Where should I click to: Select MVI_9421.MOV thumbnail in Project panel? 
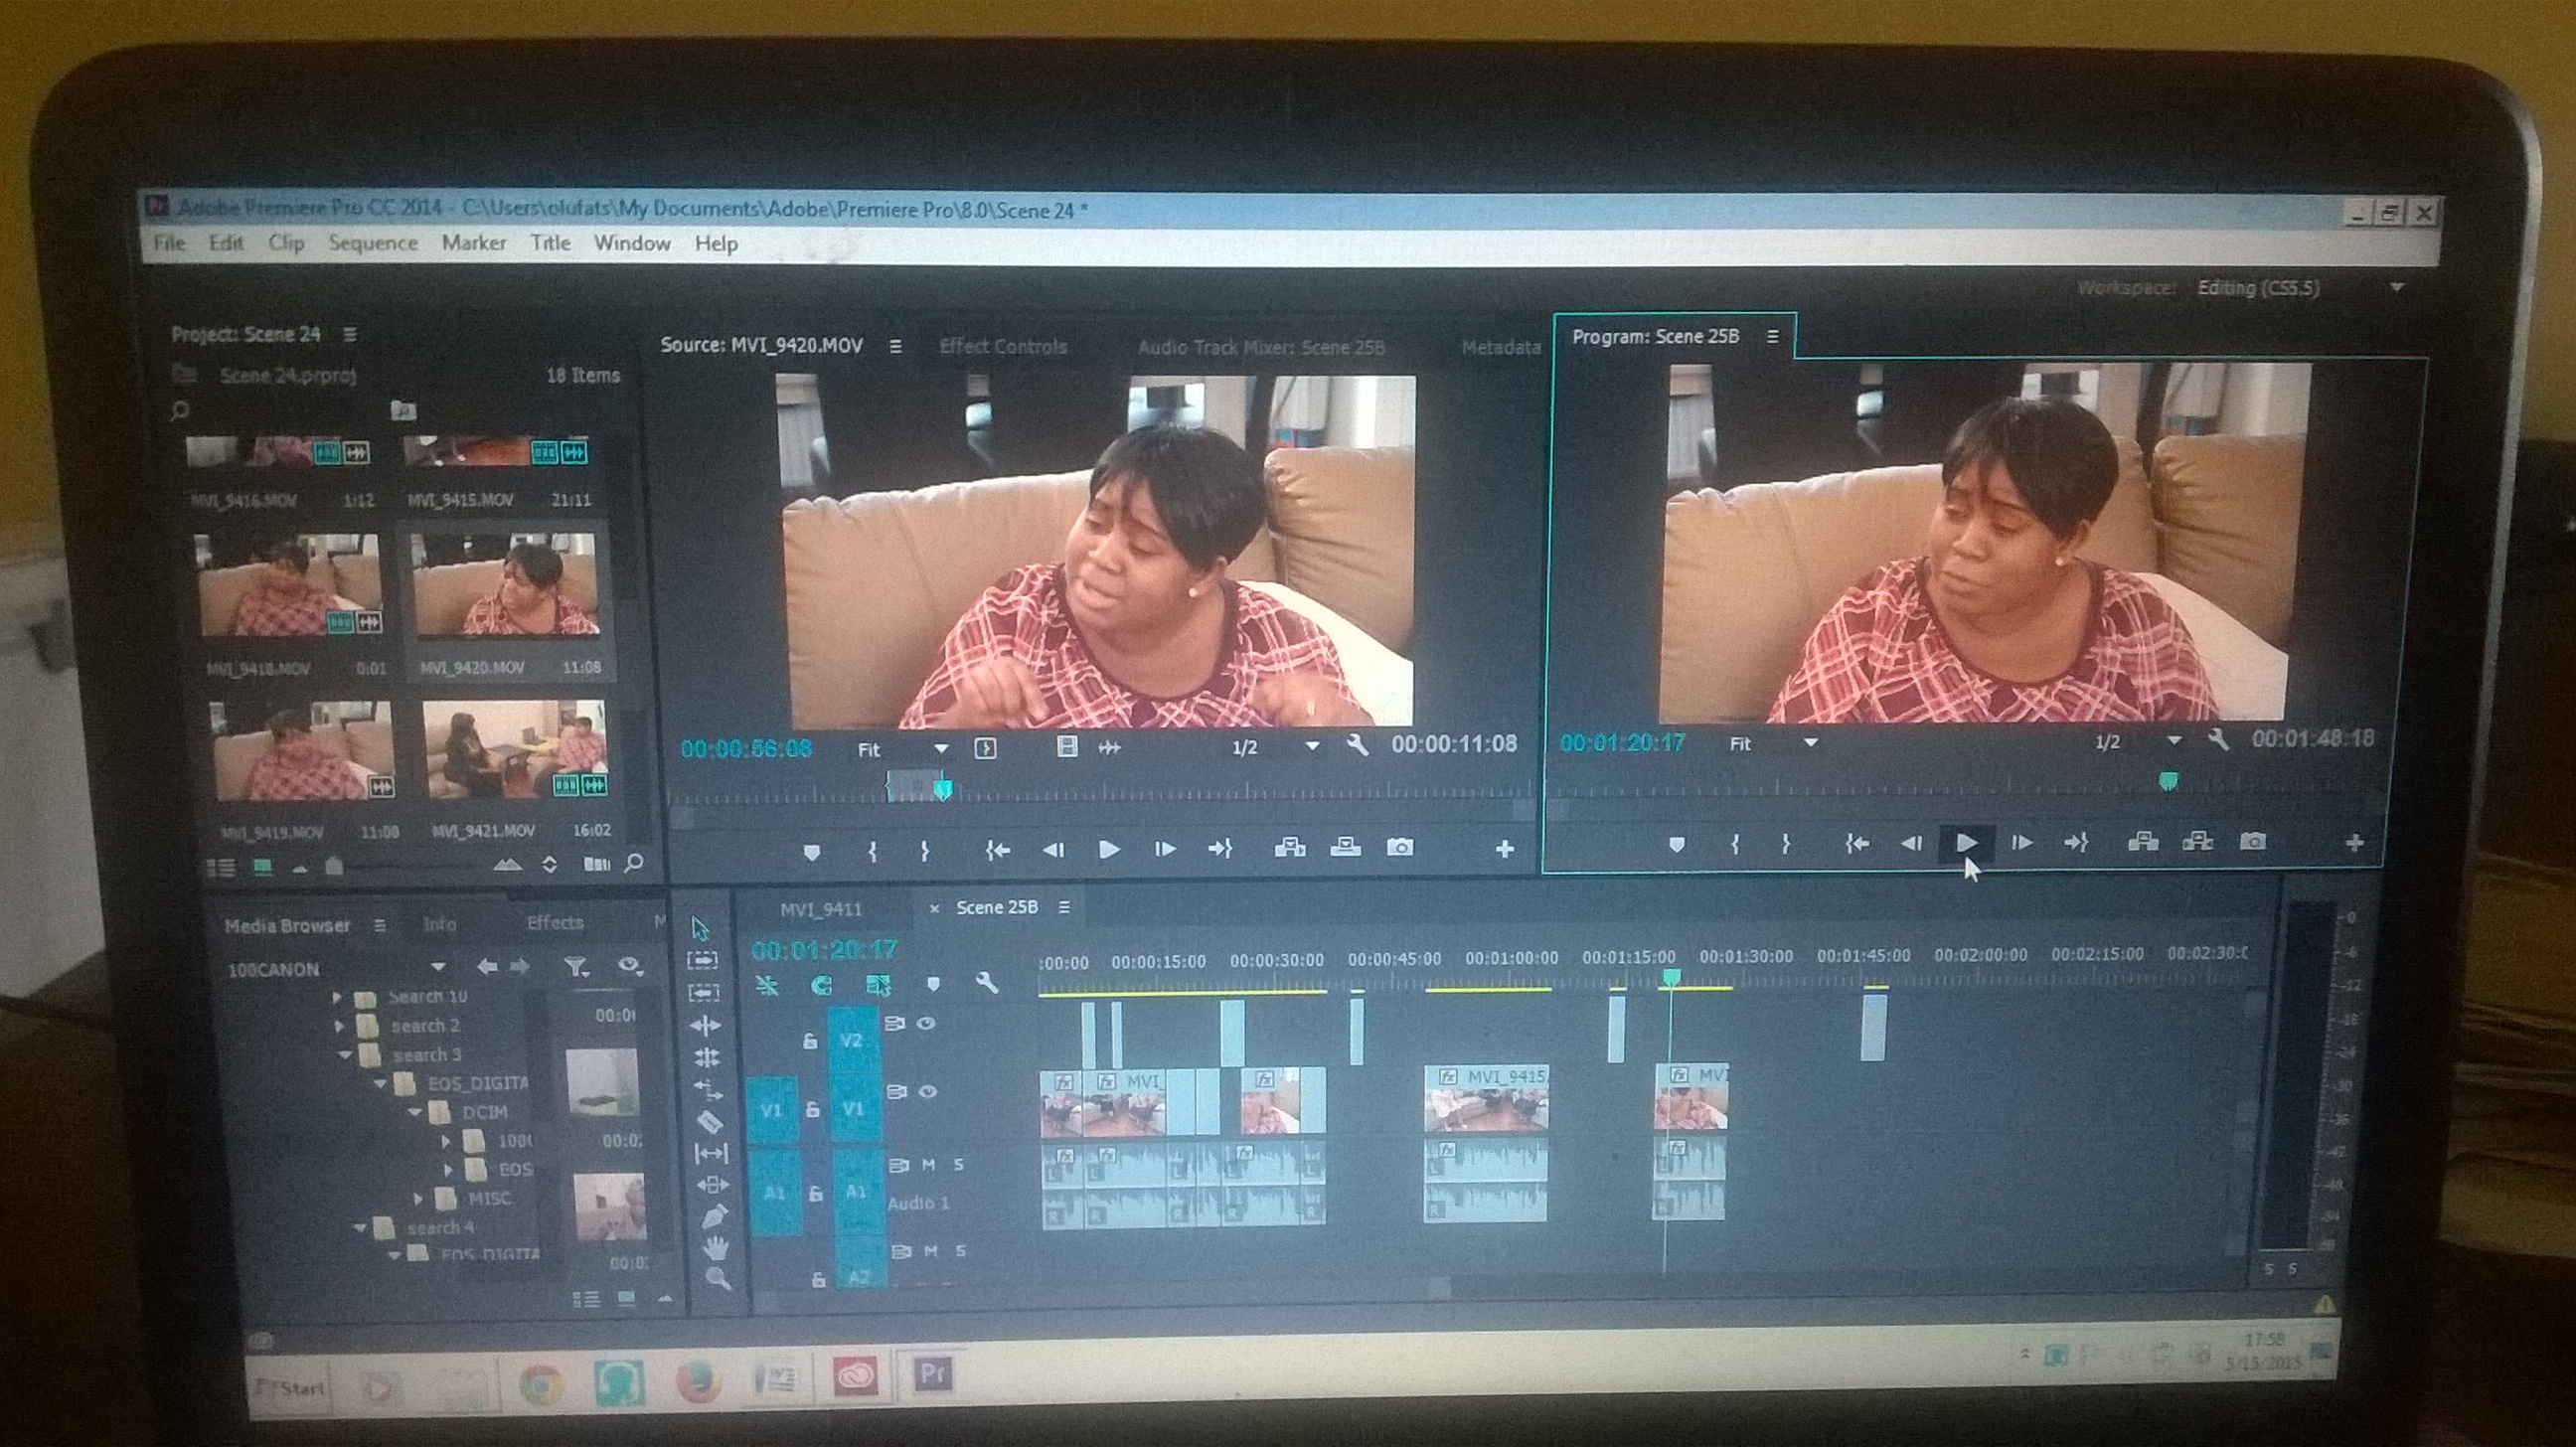pyautogui.click(x=514, y=750)
